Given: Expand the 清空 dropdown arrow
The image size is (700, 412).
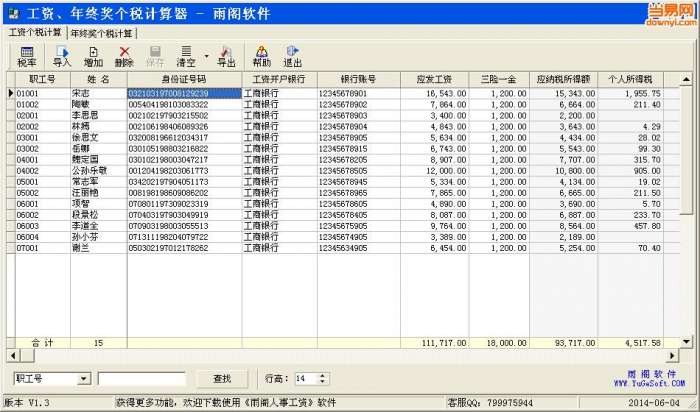Looking at the screenshot, I should pos(206,56).
